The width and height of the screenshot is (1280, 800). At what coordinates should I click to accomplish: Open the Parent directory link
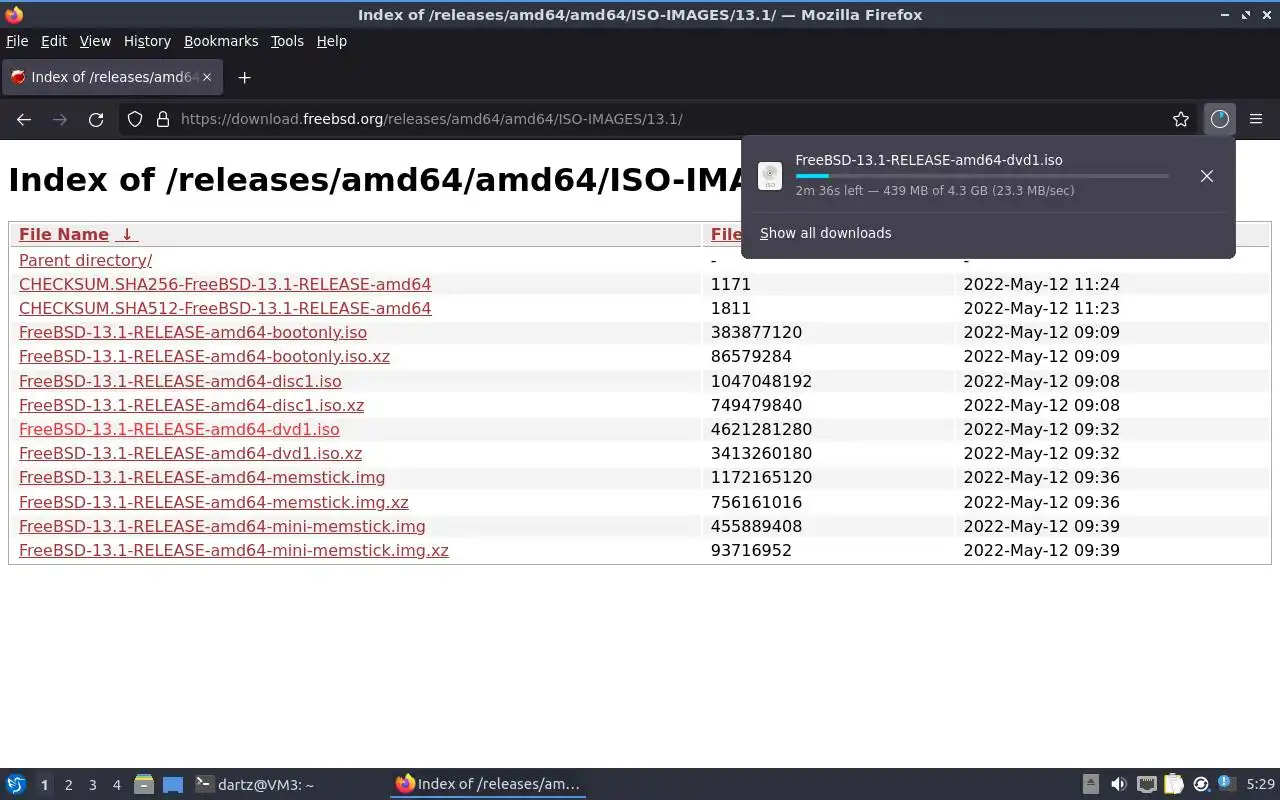point(85,260)
